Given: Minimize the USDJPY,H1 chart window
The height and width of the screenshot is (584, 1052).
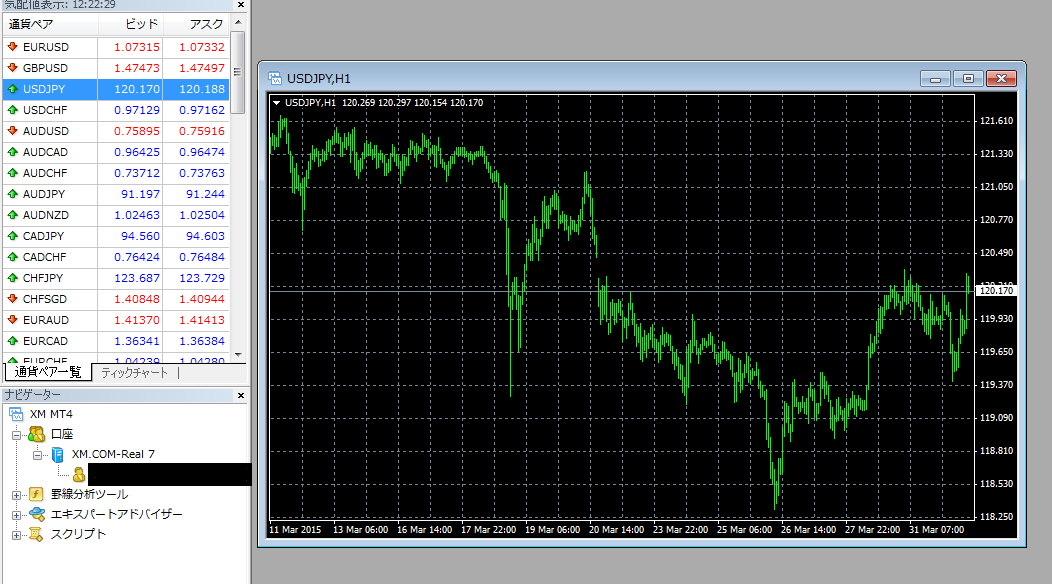Looking at the screenshot, I should (935, 79).
